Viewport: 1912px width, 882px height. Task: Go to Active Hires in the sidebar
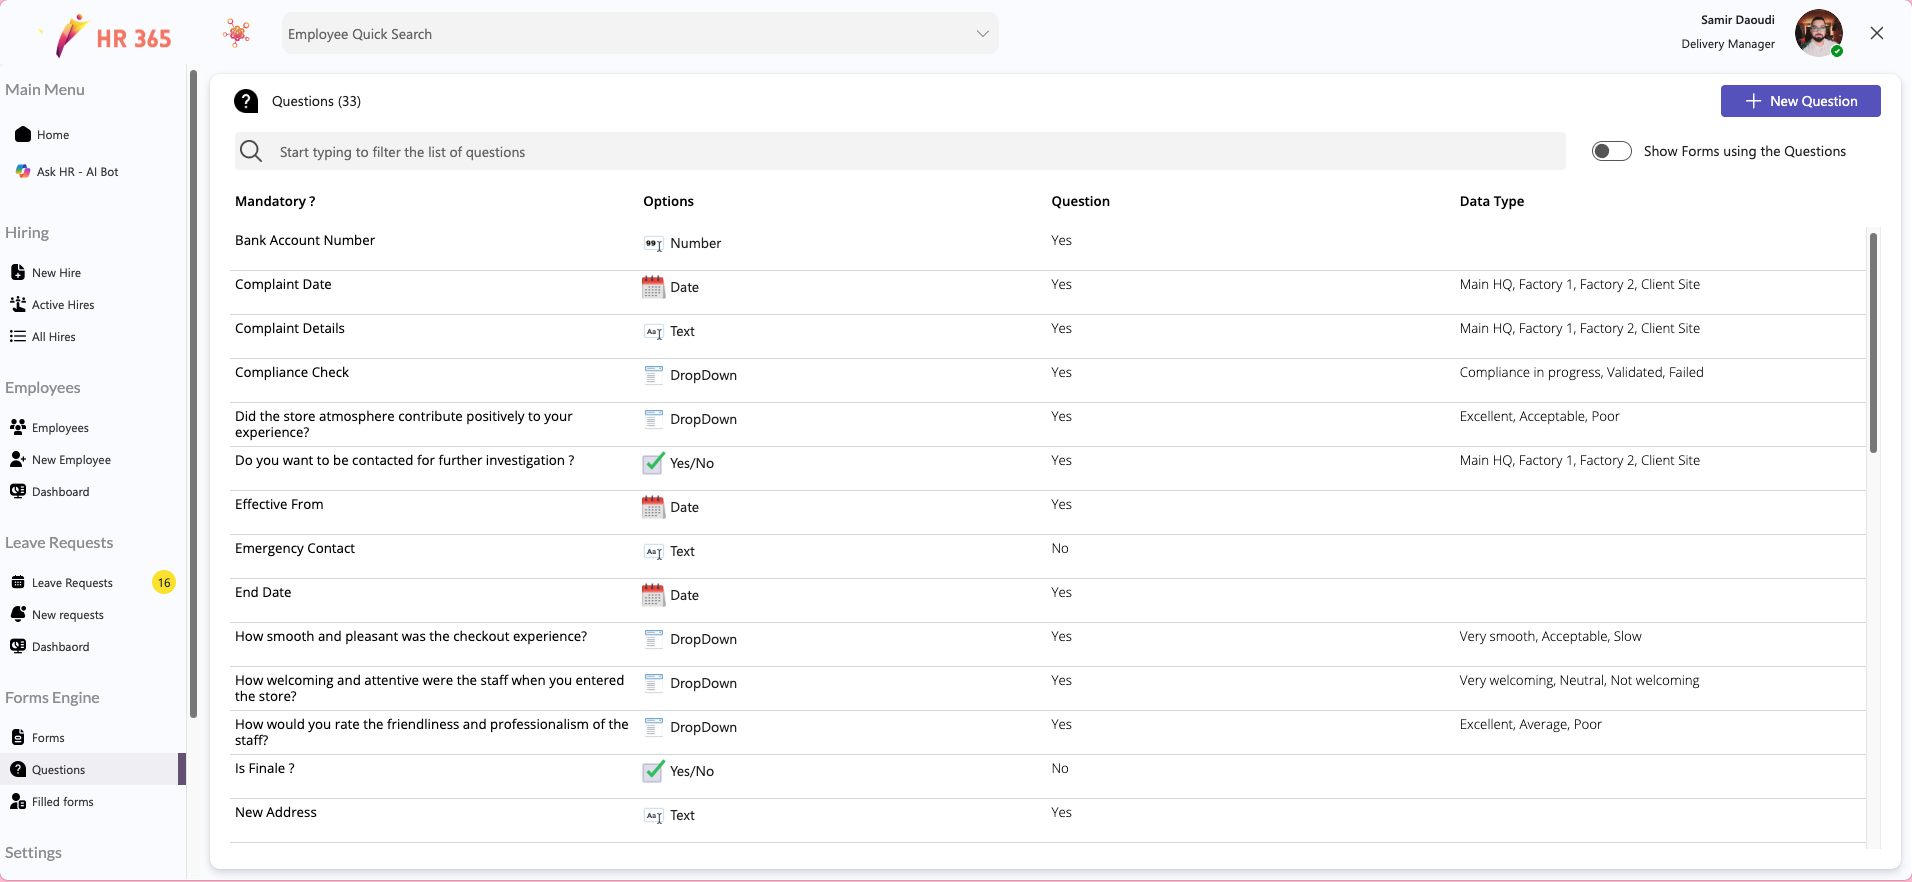point(63,305)
